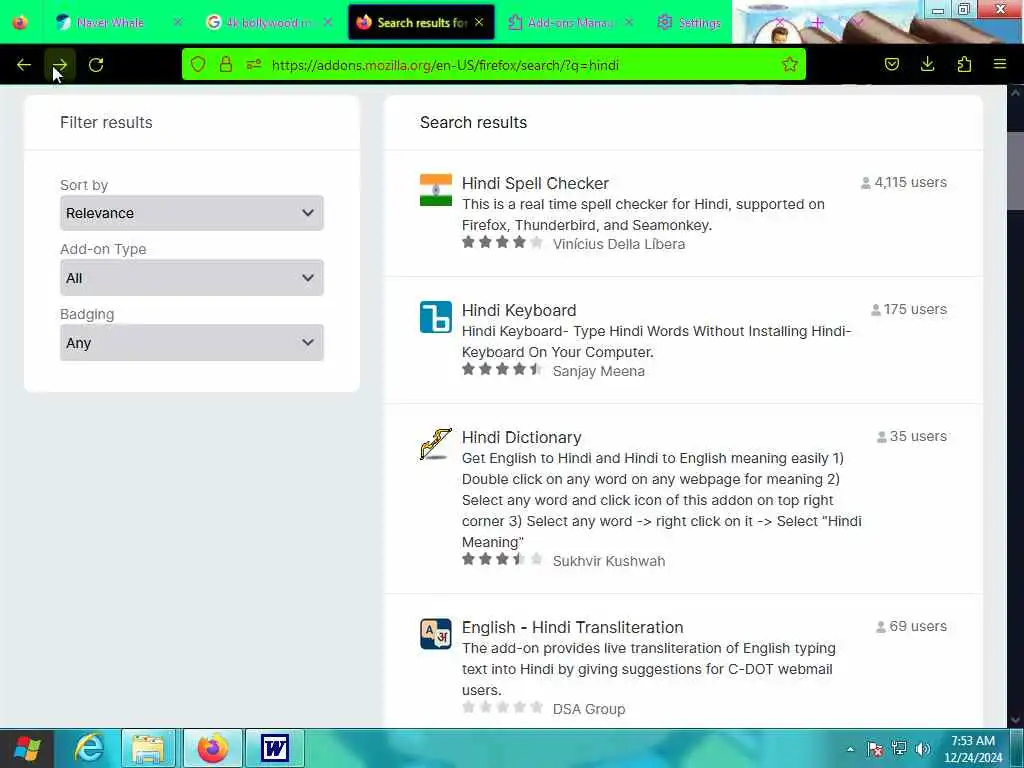Go back to the previous page
The height and width of the screenshot is (768, 1024).
click(x=24, y=65)
